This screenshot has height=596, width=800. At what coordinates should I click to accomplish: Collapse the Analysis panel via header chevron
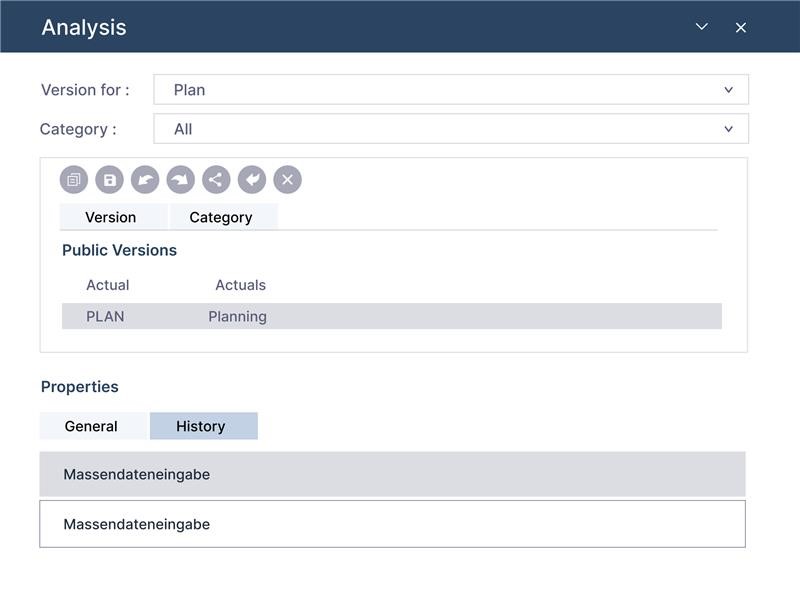704,27
